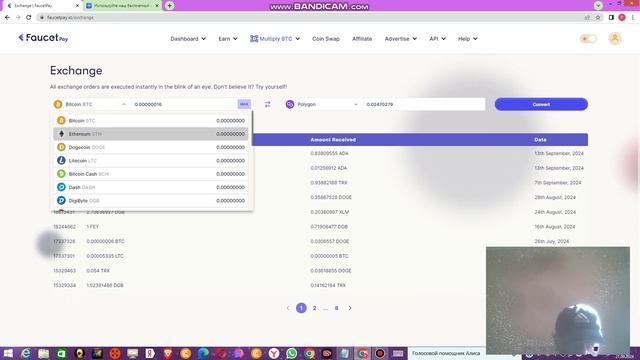
Task: Switch to the Exchange FaucetPay tab
Action: pos(43,6)
